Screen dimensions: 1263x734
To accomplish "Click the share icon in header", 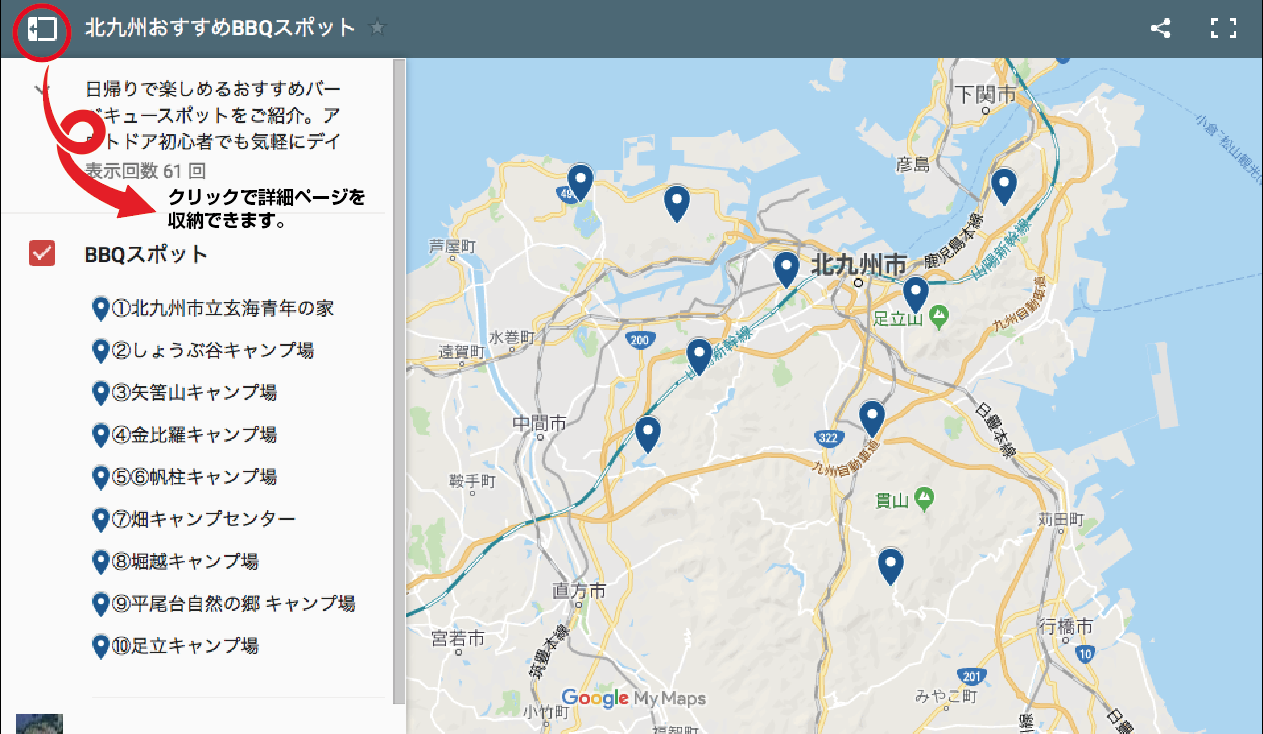I will 1160,28.
